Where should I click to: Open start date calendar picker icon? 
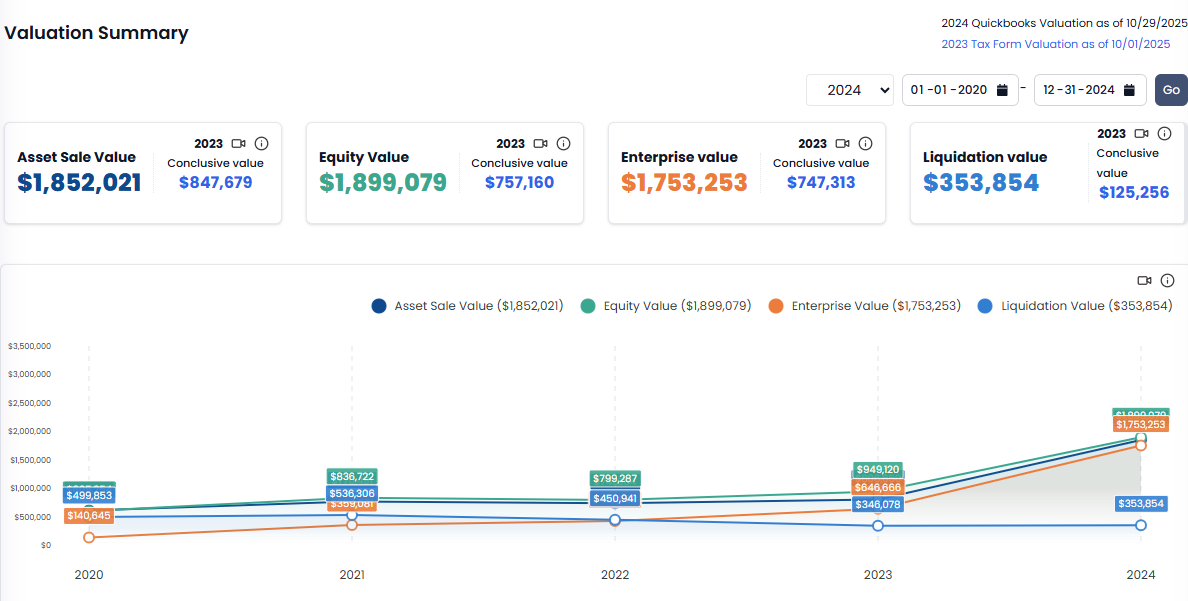1002,90
